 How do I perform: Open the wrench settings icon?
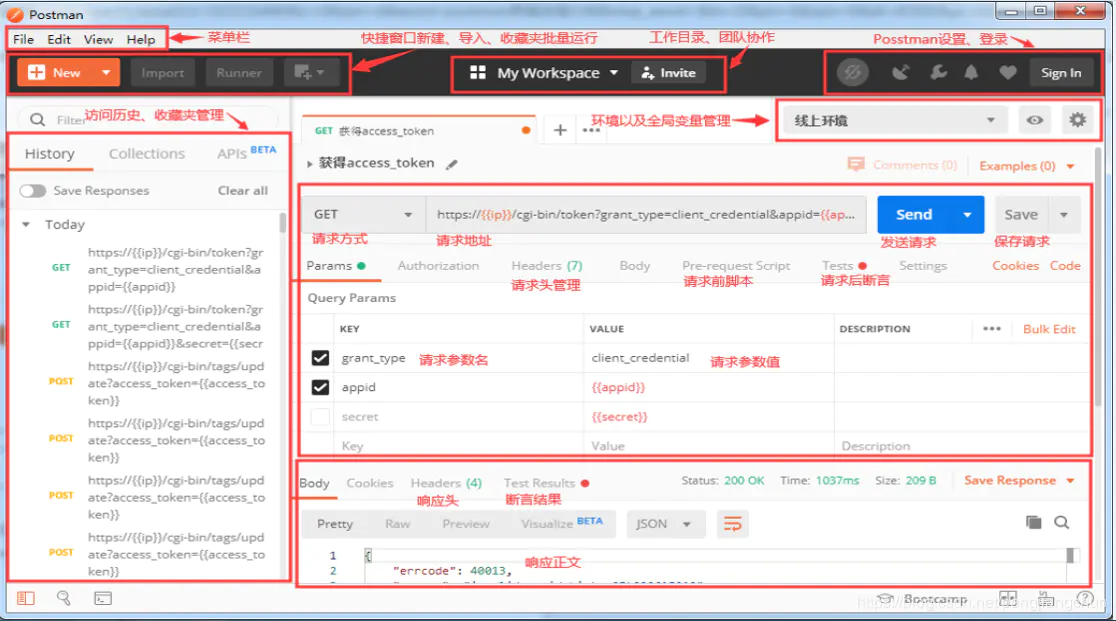point(938,73)
